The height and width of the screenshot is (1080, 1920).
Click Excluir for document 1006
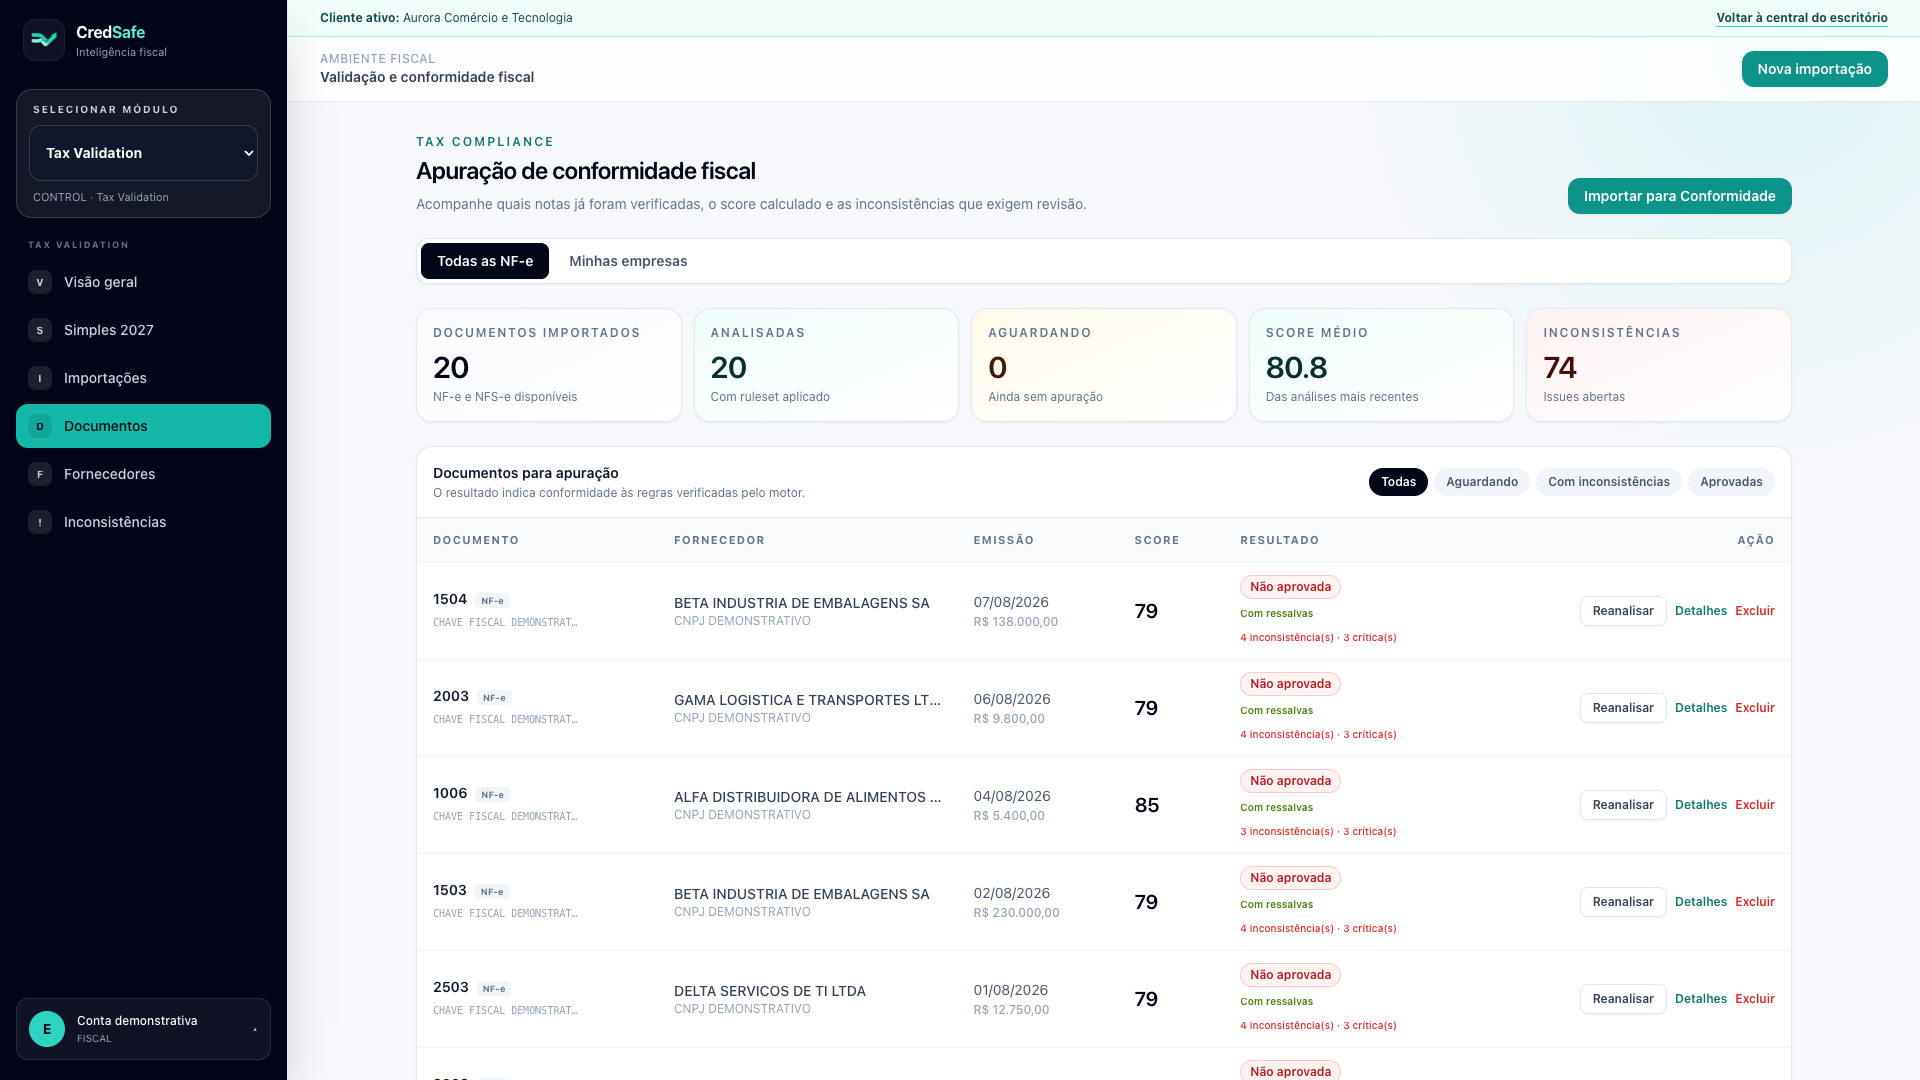tap(1755, 805)
